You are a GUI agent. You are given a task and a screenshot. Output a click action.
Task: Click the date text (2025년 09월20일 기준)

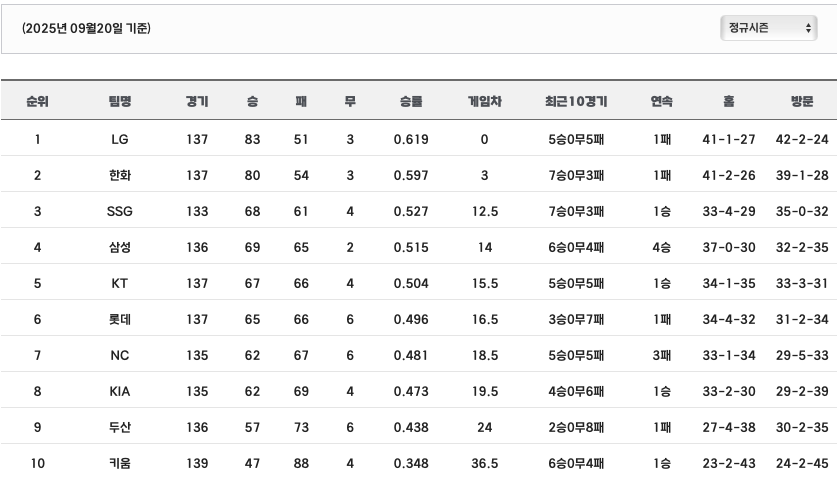(x=86, y=28)
